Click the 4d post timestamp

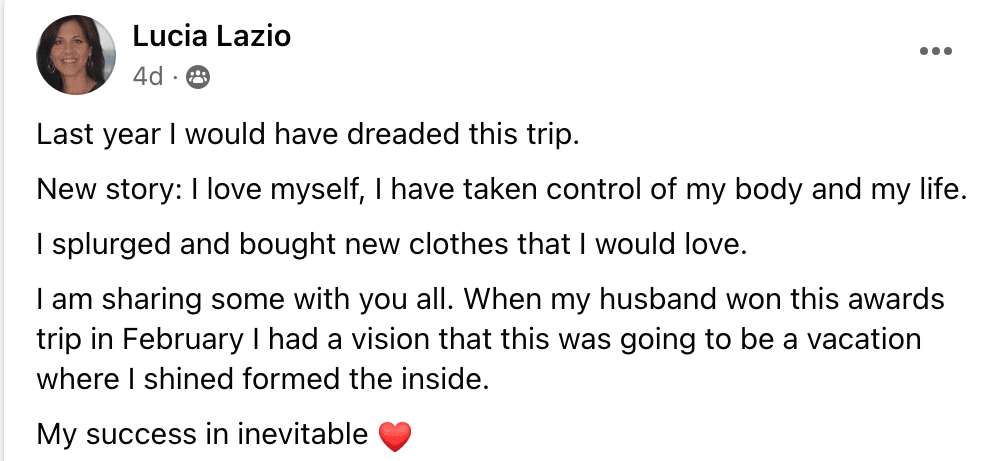(148, 77)
